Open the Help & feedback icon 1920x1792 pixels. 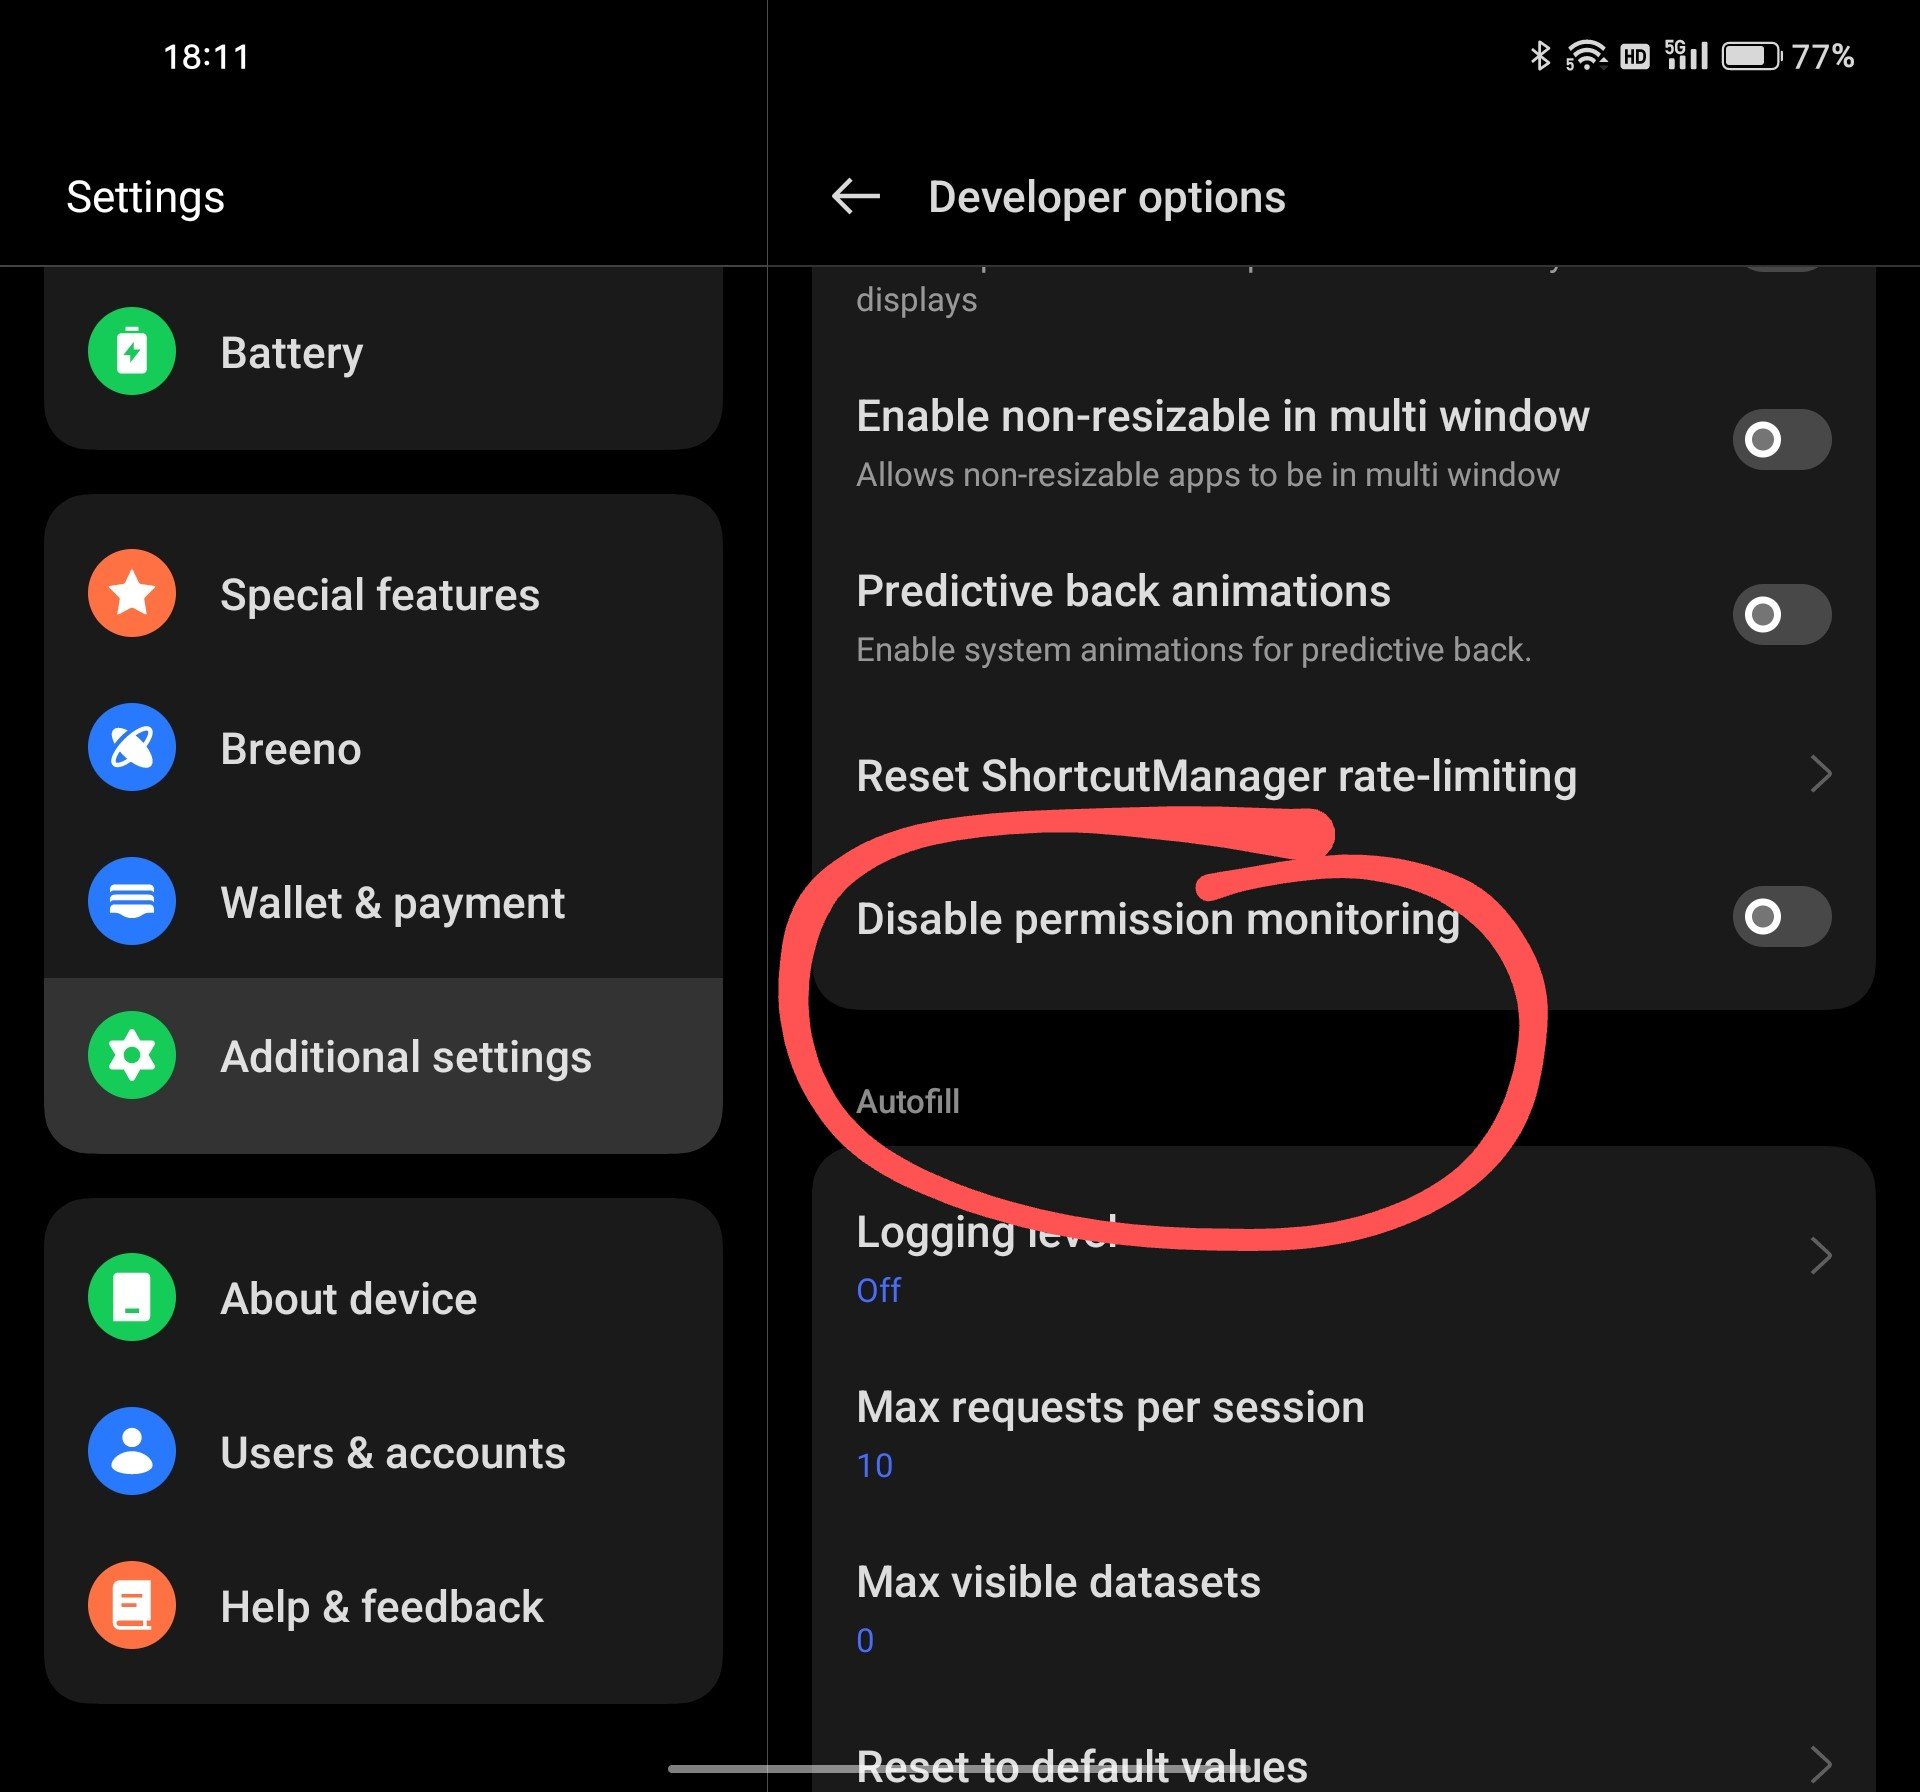(x=132, y=1605)
